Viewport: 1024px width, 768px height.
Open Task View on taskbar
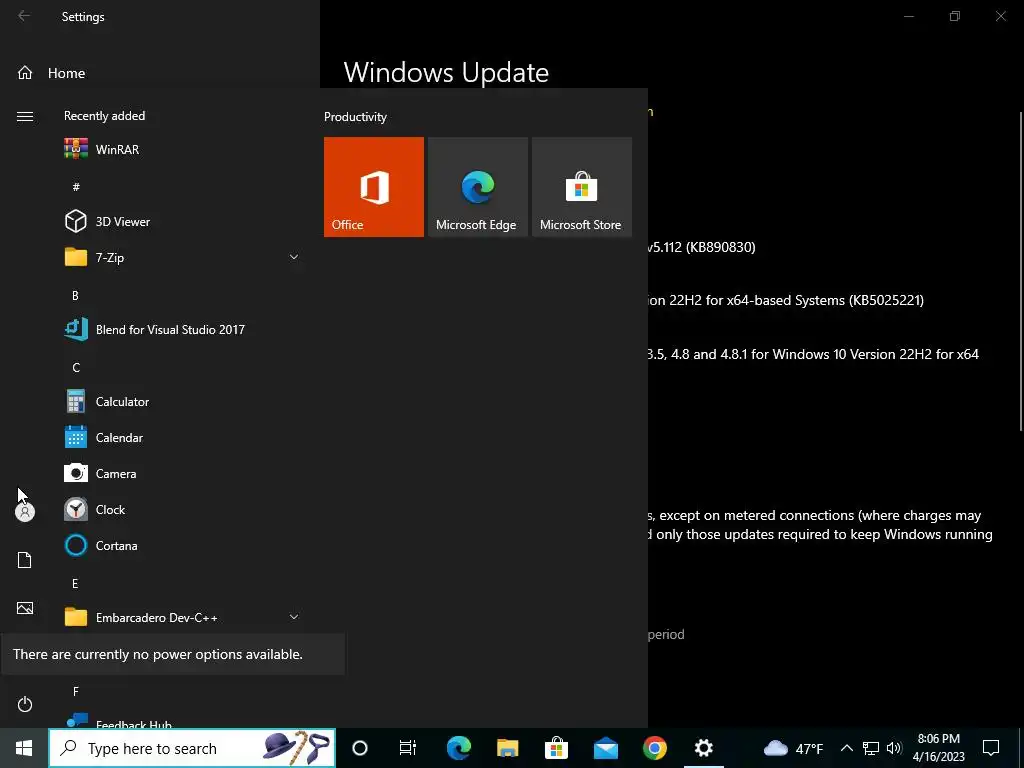tap(408, 748)
